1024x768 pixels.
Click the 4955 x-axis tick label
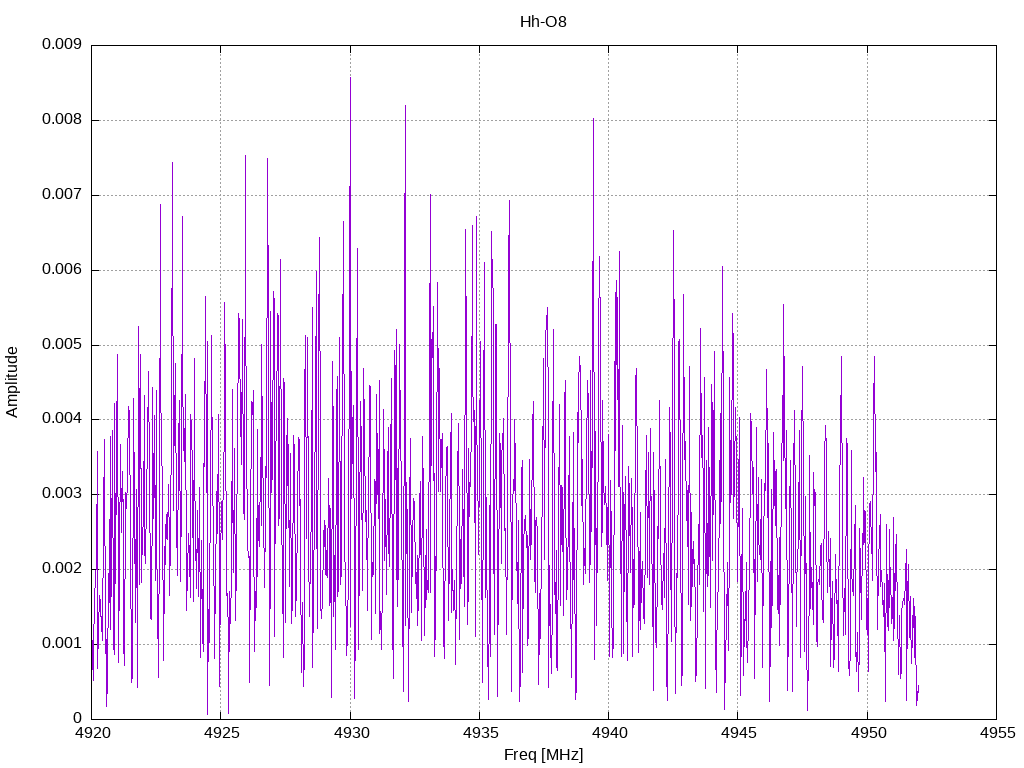[x=997, y=733]
